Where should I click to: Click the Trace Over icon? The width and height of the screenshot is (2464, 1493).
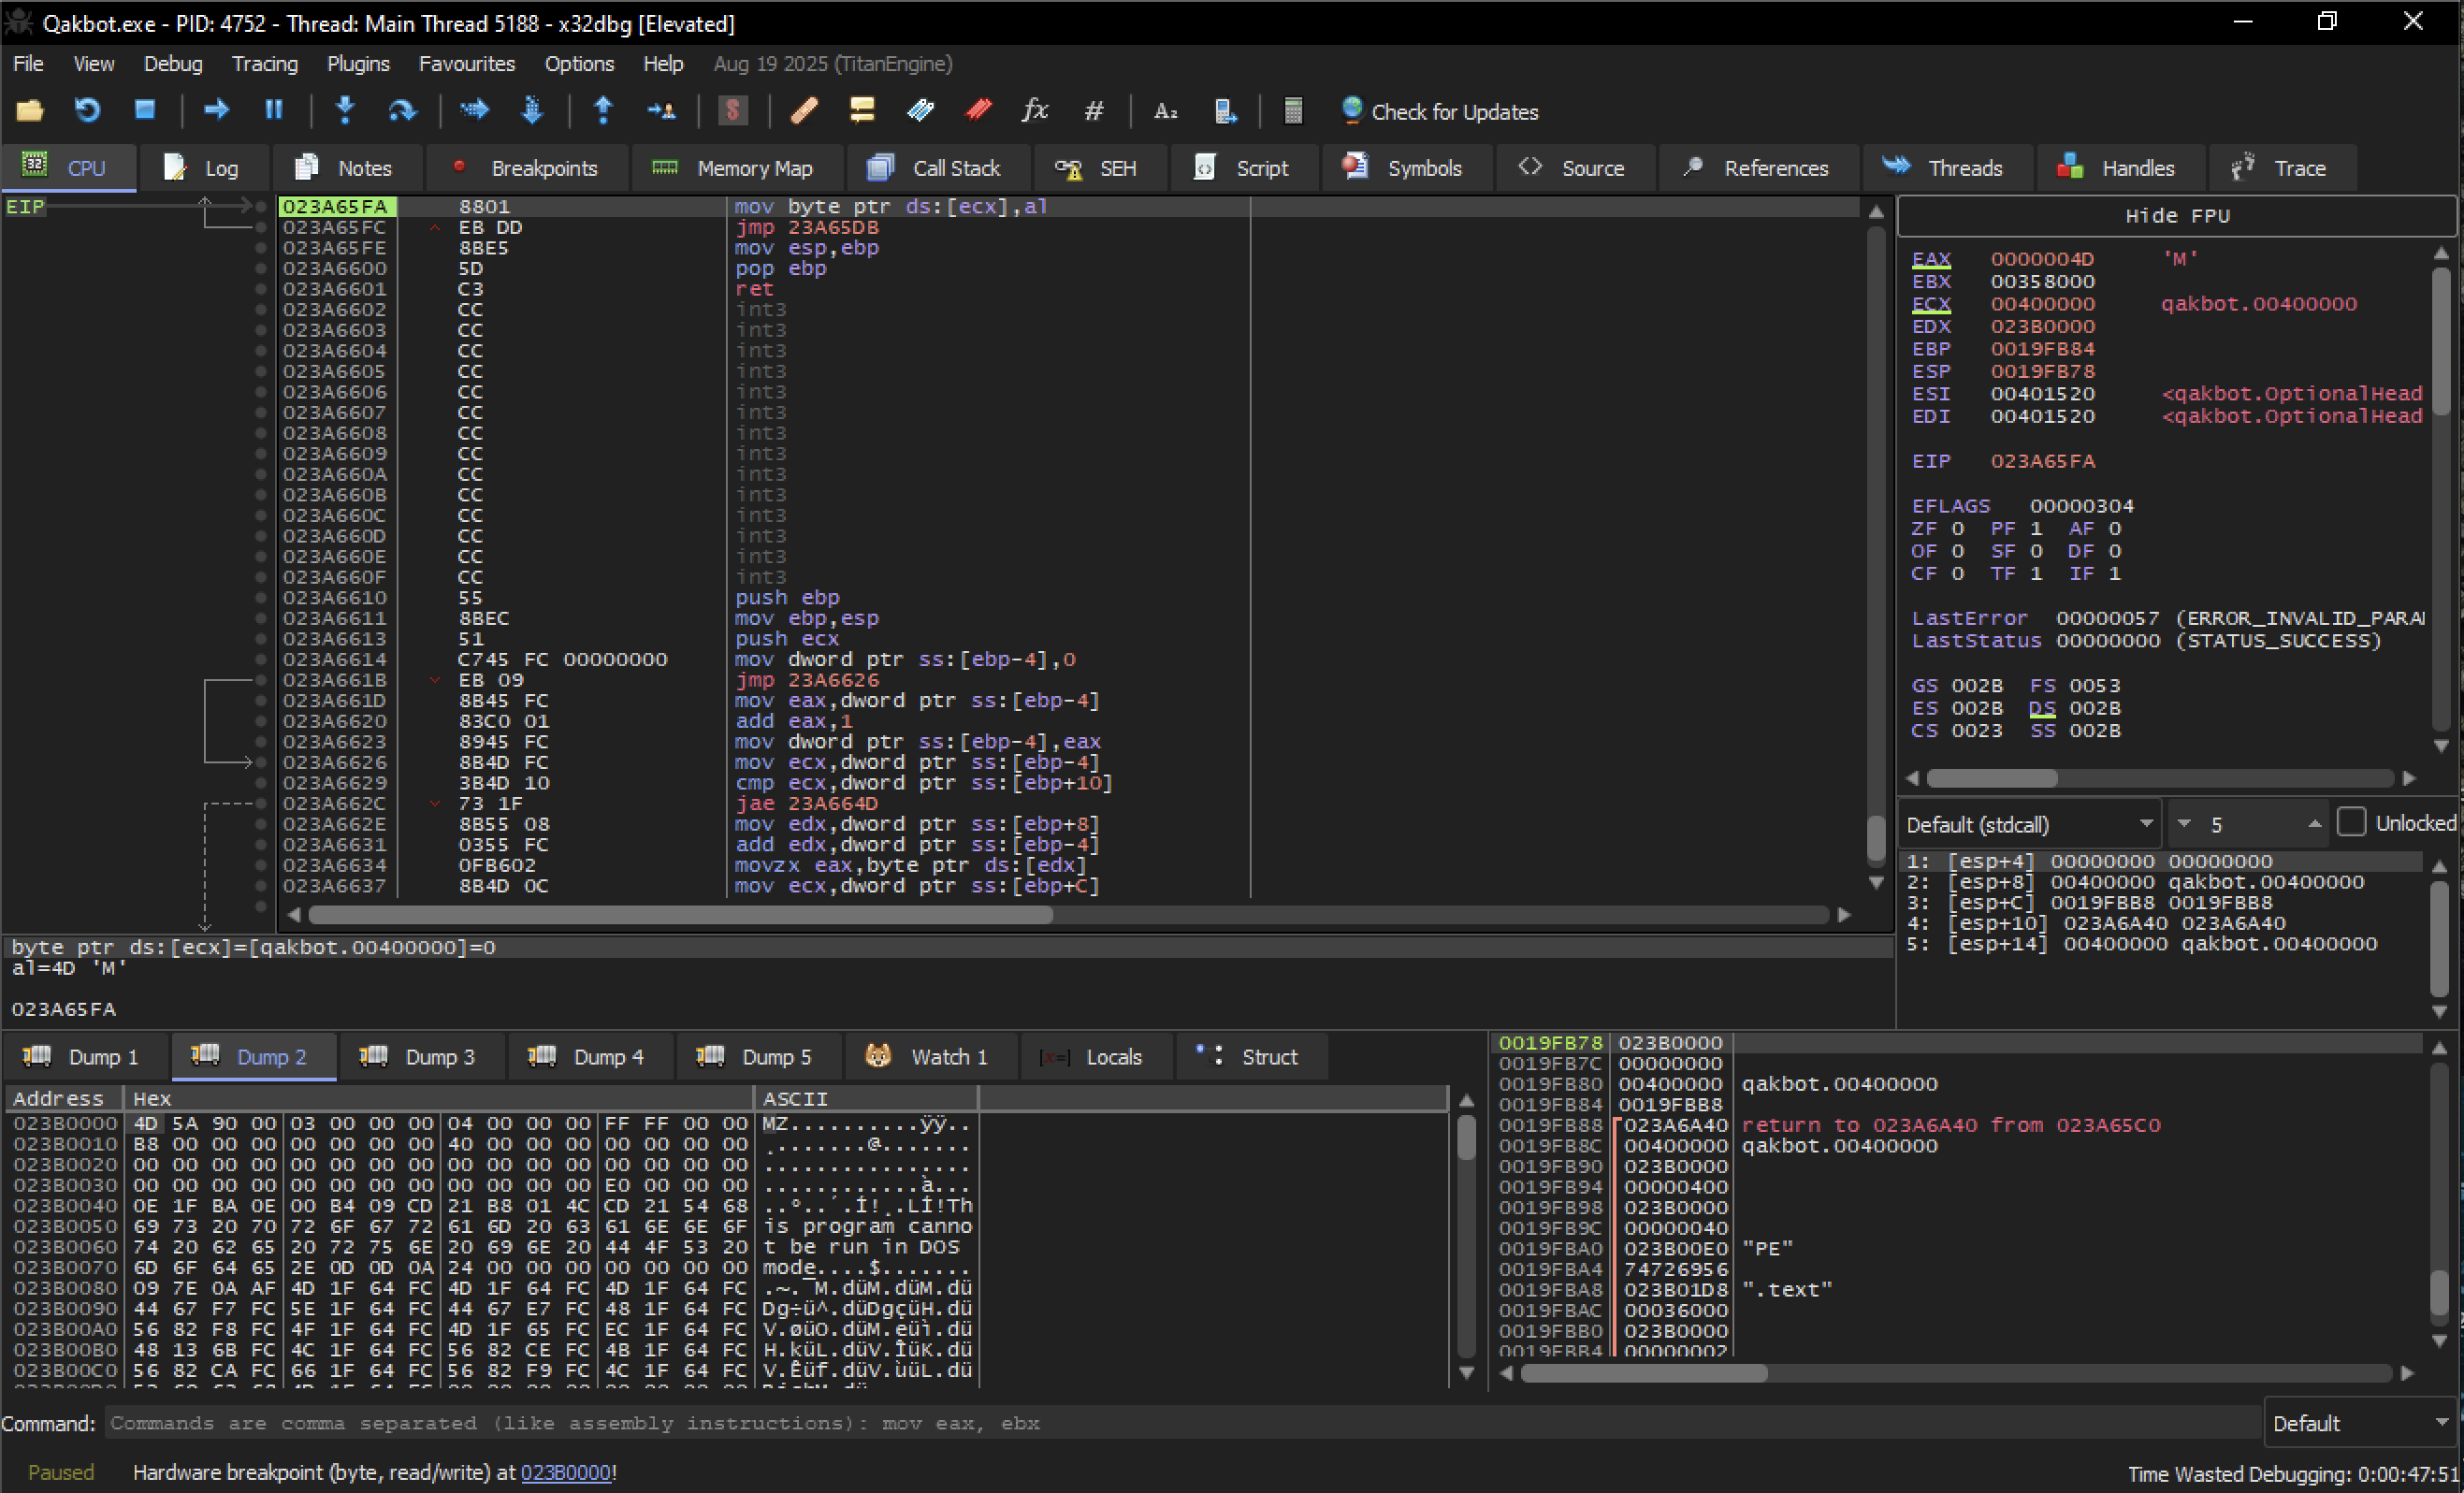pos(532,110)
